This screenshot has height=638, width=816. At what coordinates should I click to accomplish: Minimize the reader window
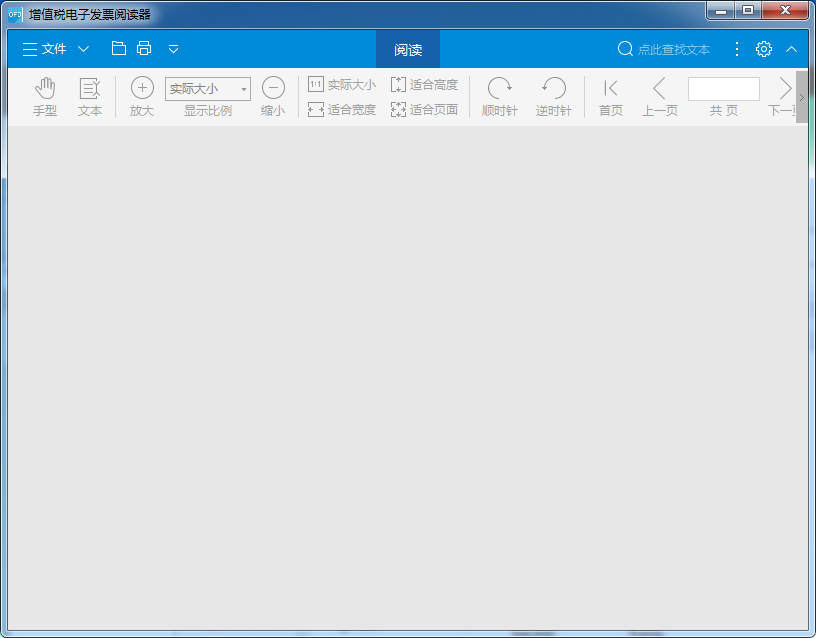click(720, 10)
